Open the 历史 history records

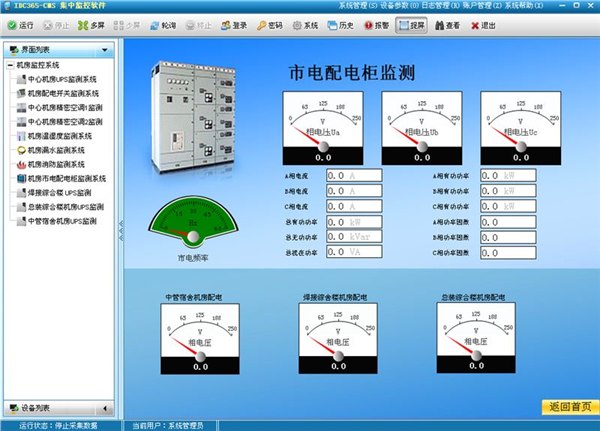pos(341,26)
